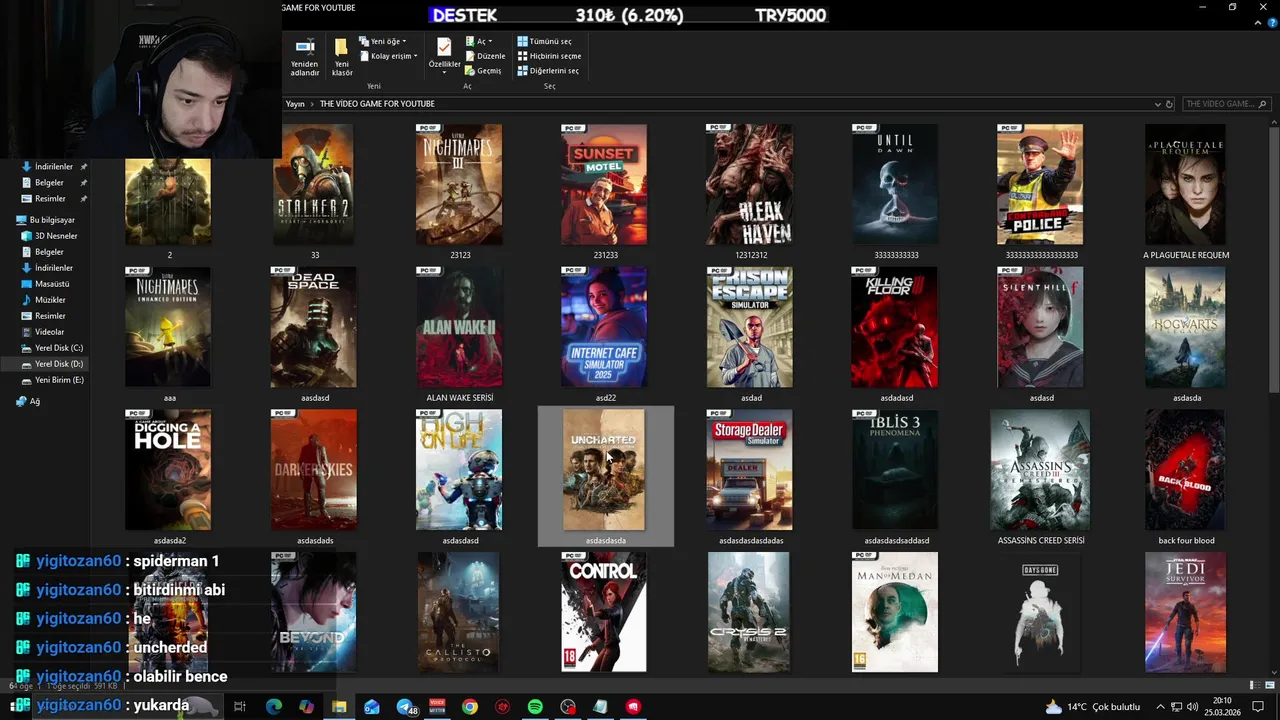Select the Storage Dealer Simulator cover

click(750, 470)
